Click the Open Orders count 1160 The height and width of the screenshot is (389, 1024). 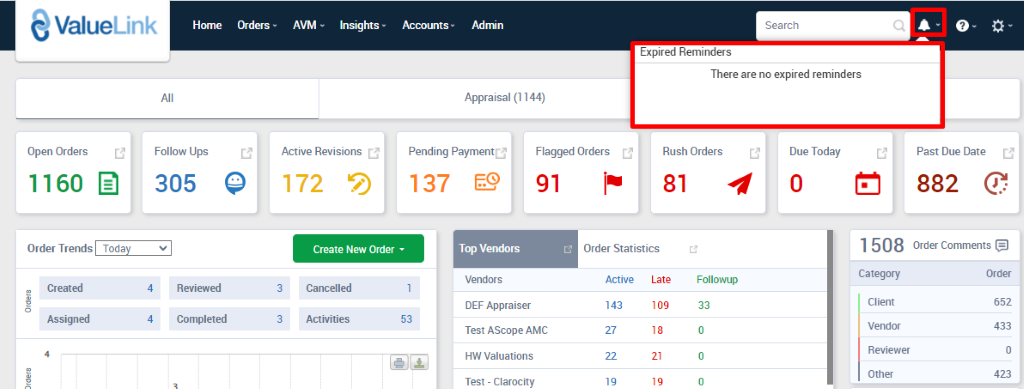pos(55,184)
